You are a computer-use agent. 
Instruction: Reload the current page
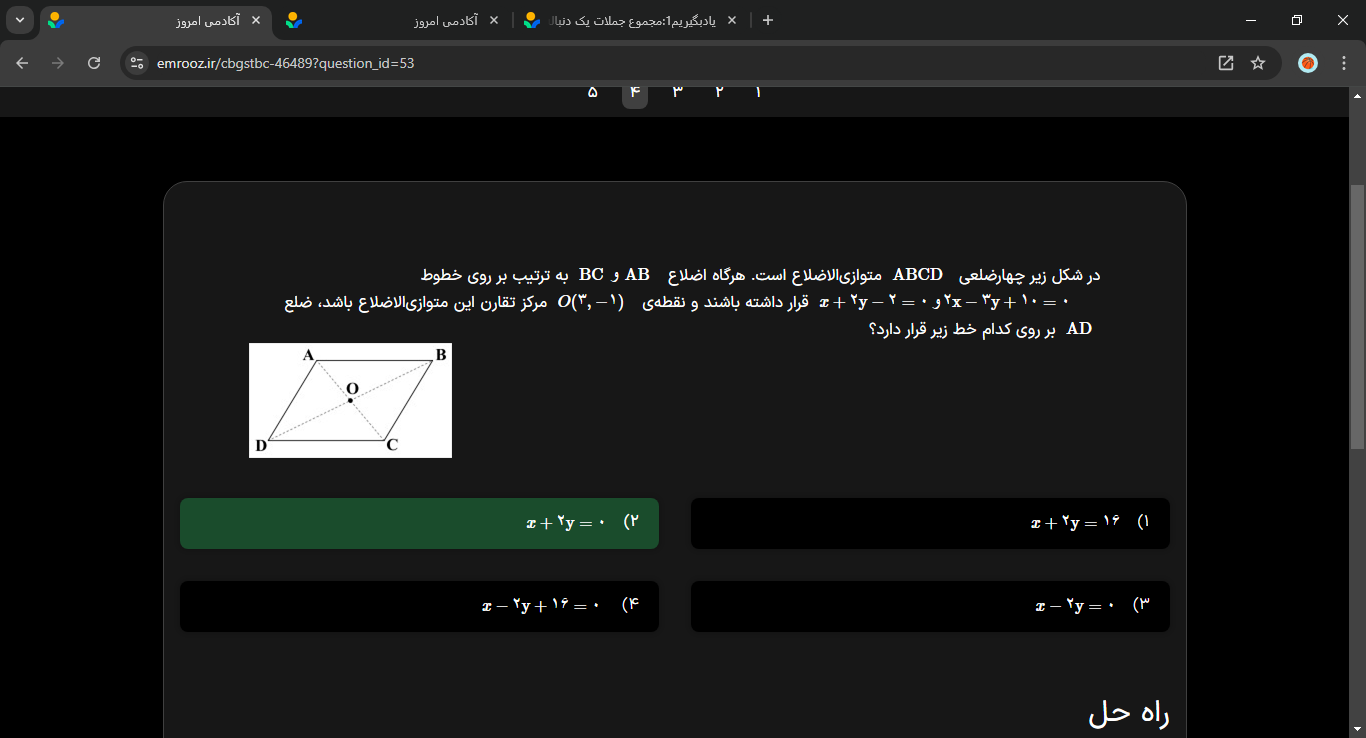pos(94,63)
